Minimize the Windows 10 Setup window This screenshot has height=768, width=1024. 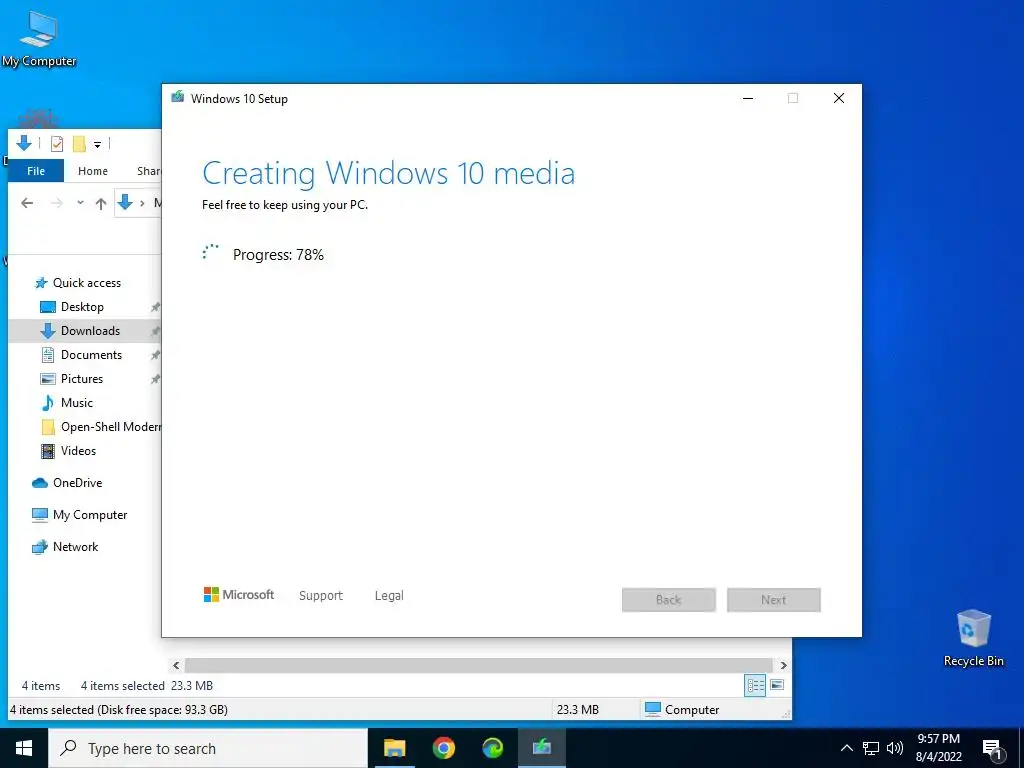(748, 99)
